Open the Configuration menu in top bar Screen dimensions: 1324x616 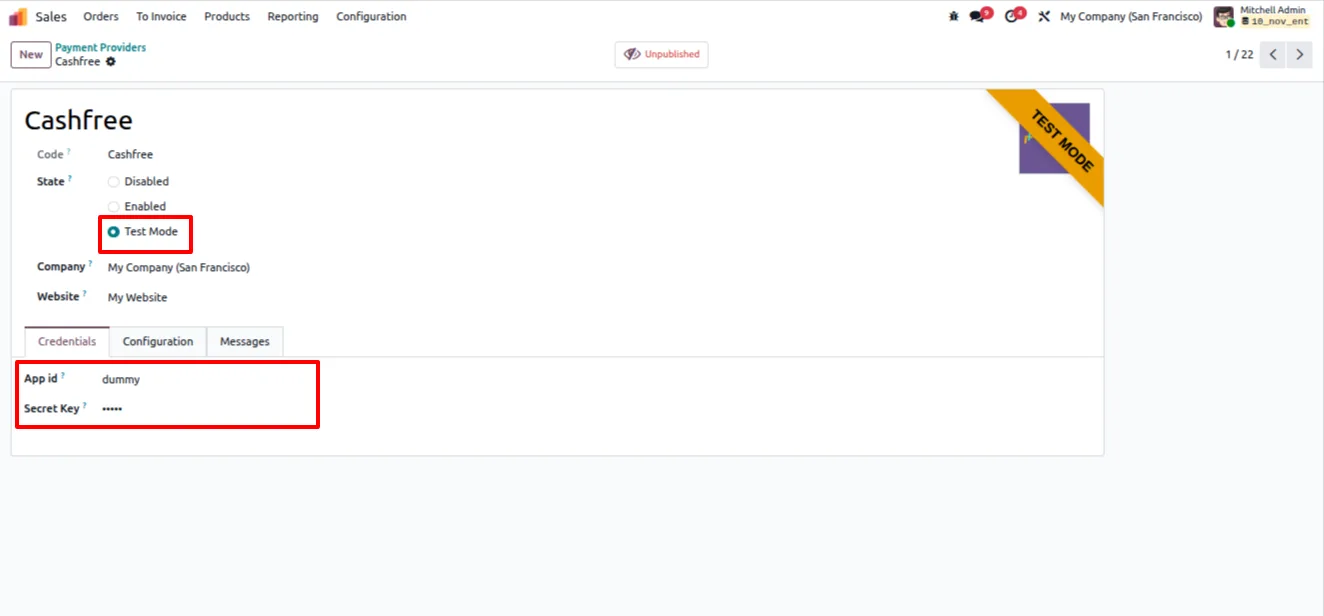[x=371, y=16]
